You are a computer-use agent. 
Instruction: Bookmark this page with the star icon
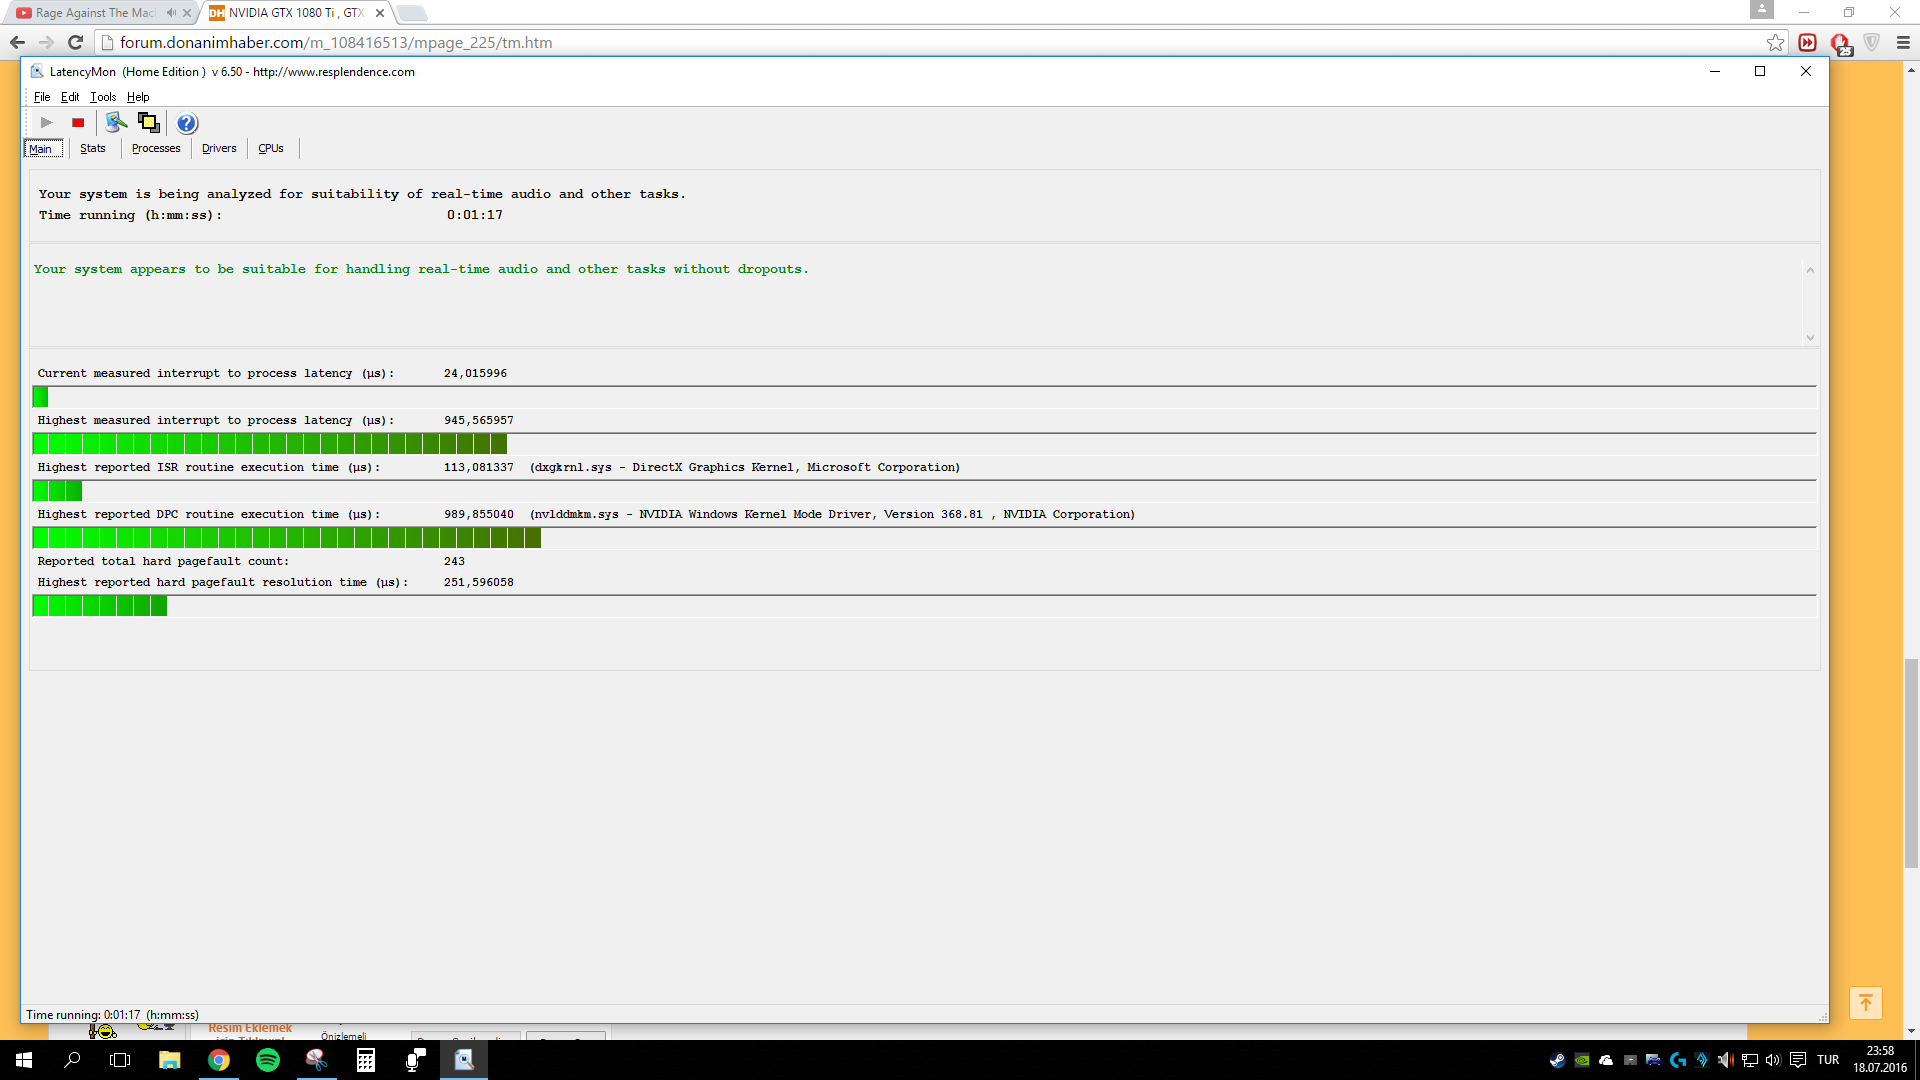pos(1775,42)
